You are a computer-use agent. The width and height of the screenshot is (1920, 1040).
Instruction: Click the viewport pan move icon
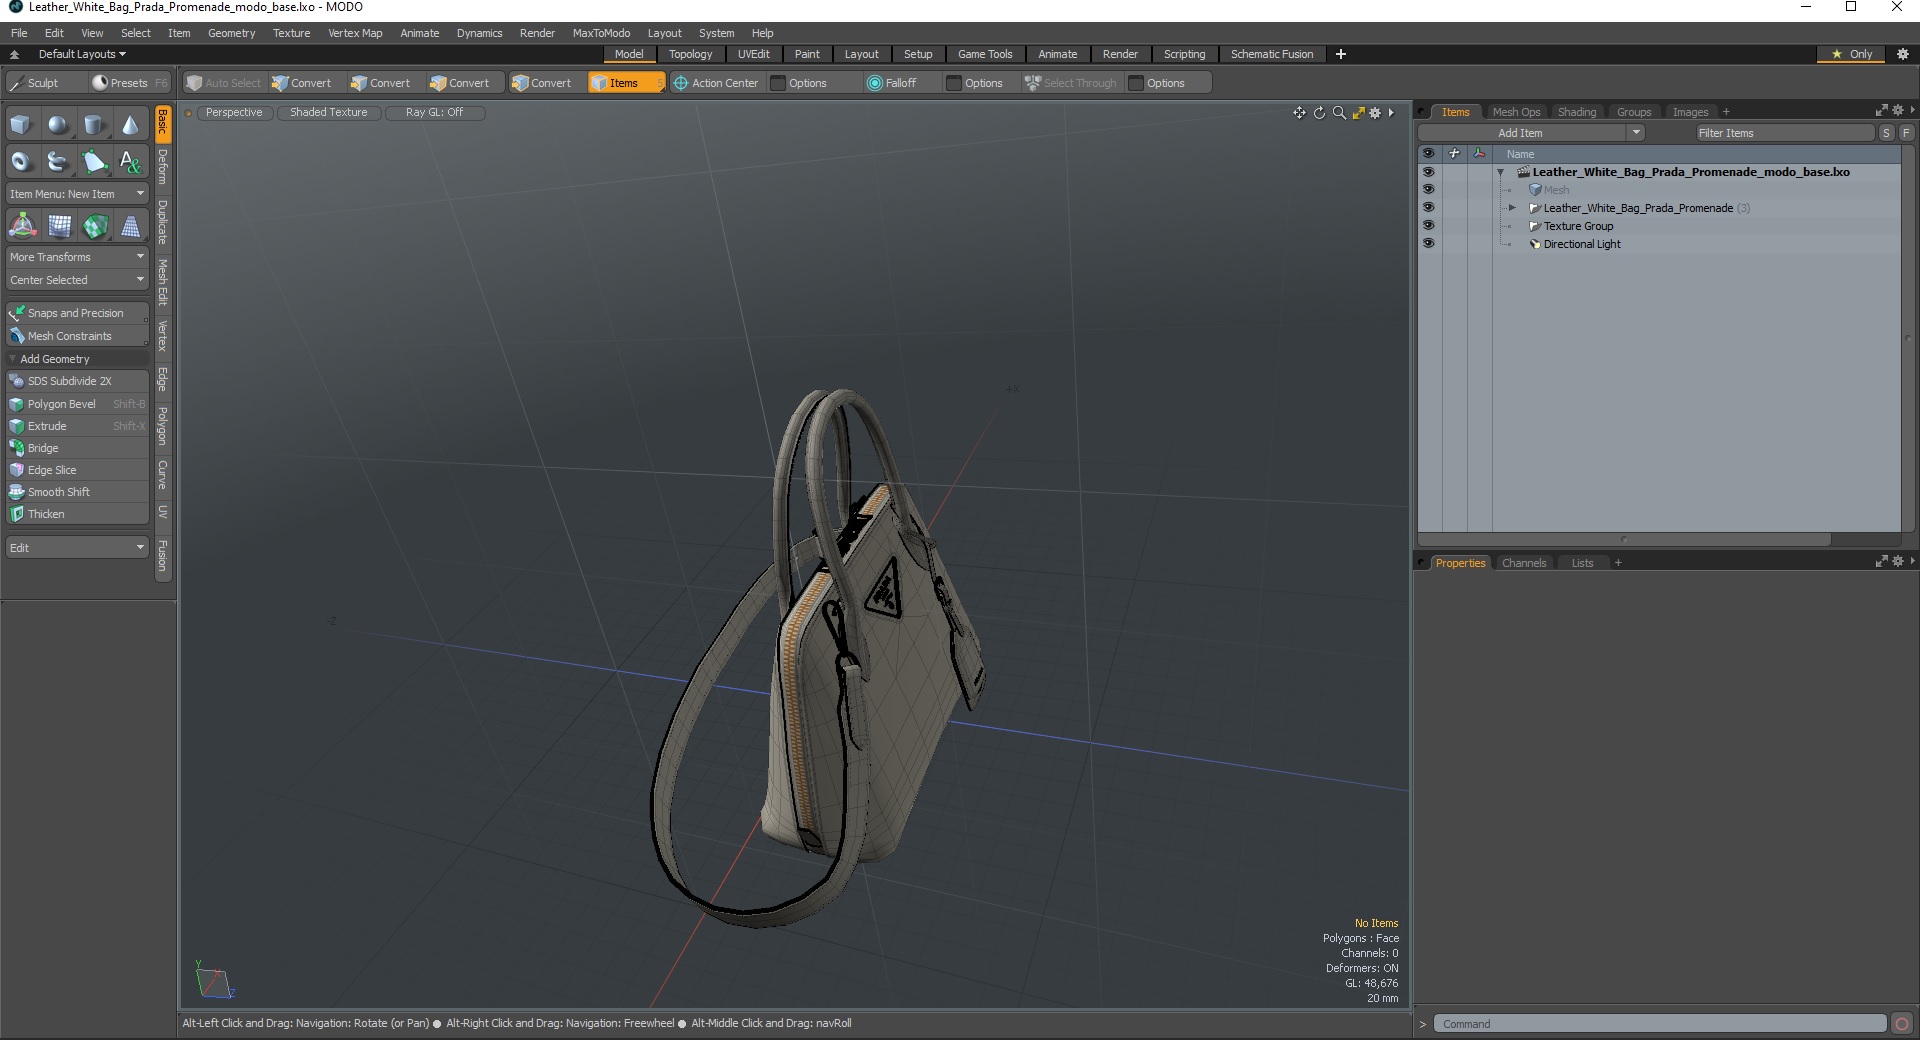coord(1299,113)
